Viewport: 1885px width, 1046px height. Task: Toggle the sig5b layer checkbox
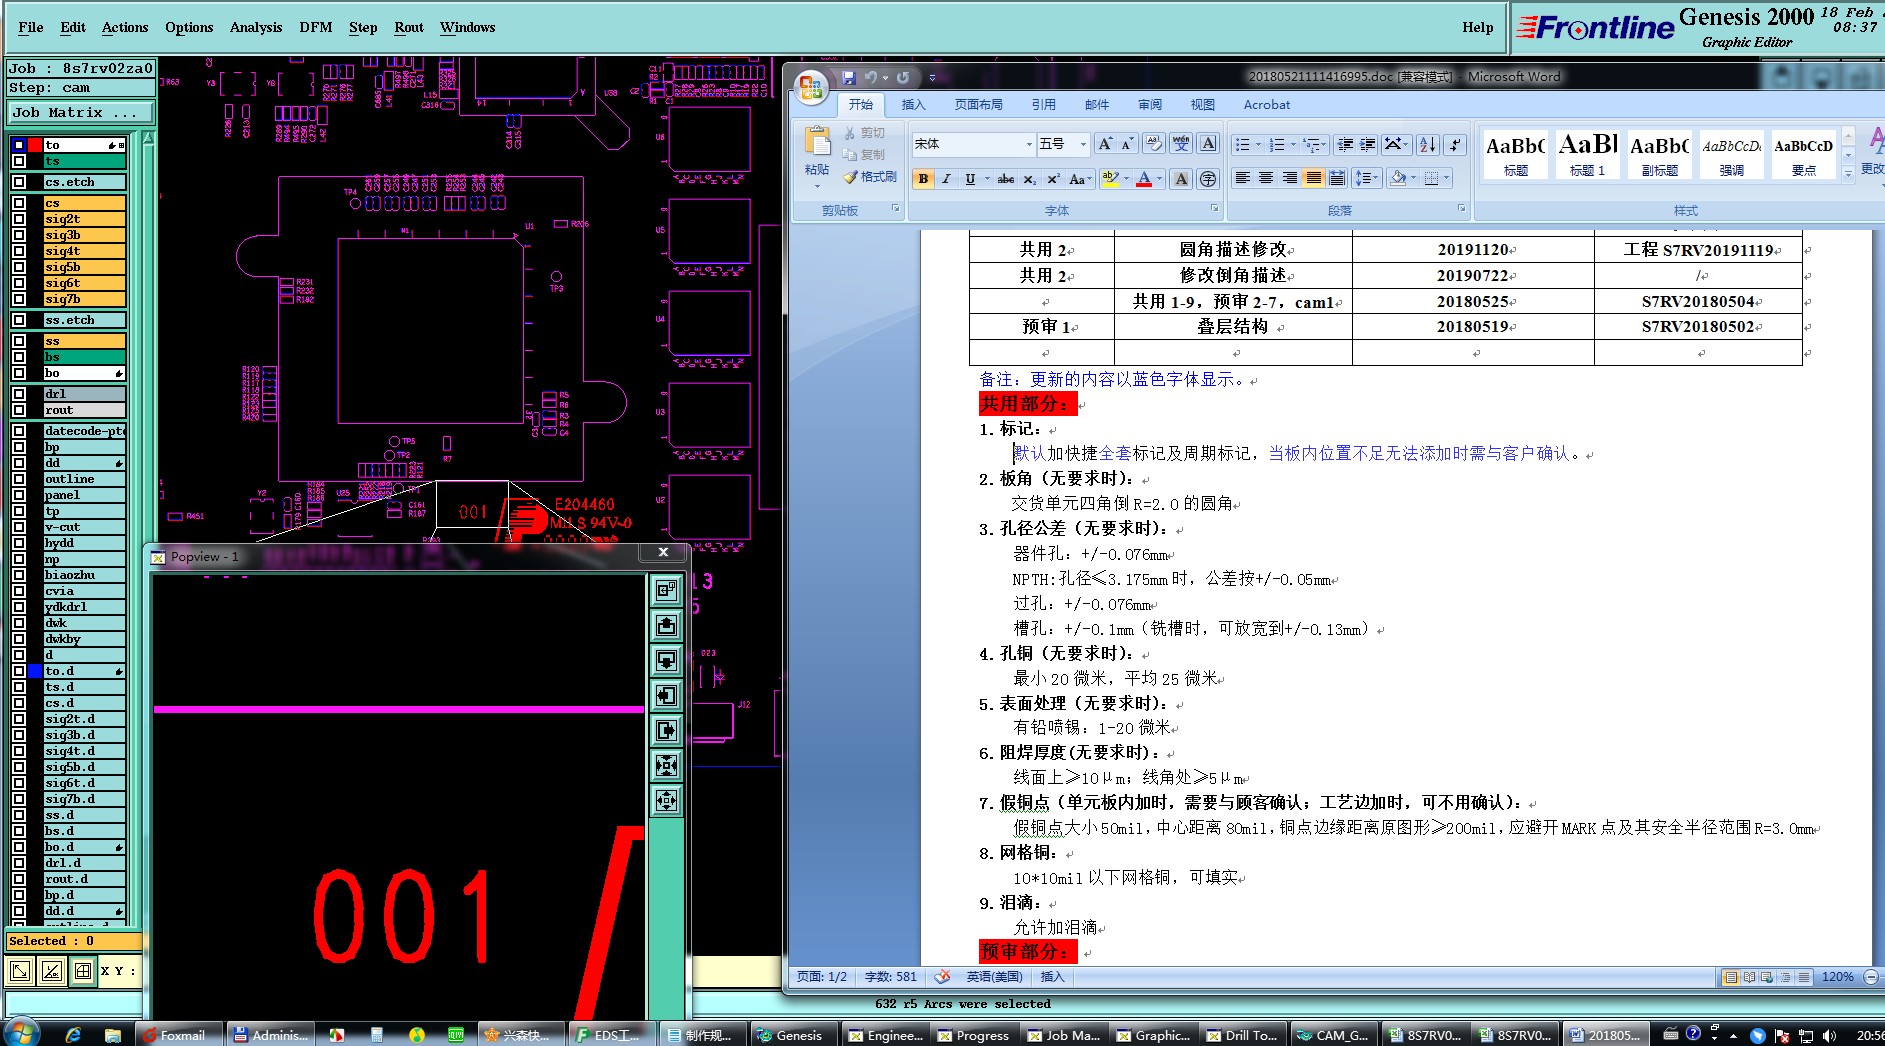(19, 267)
